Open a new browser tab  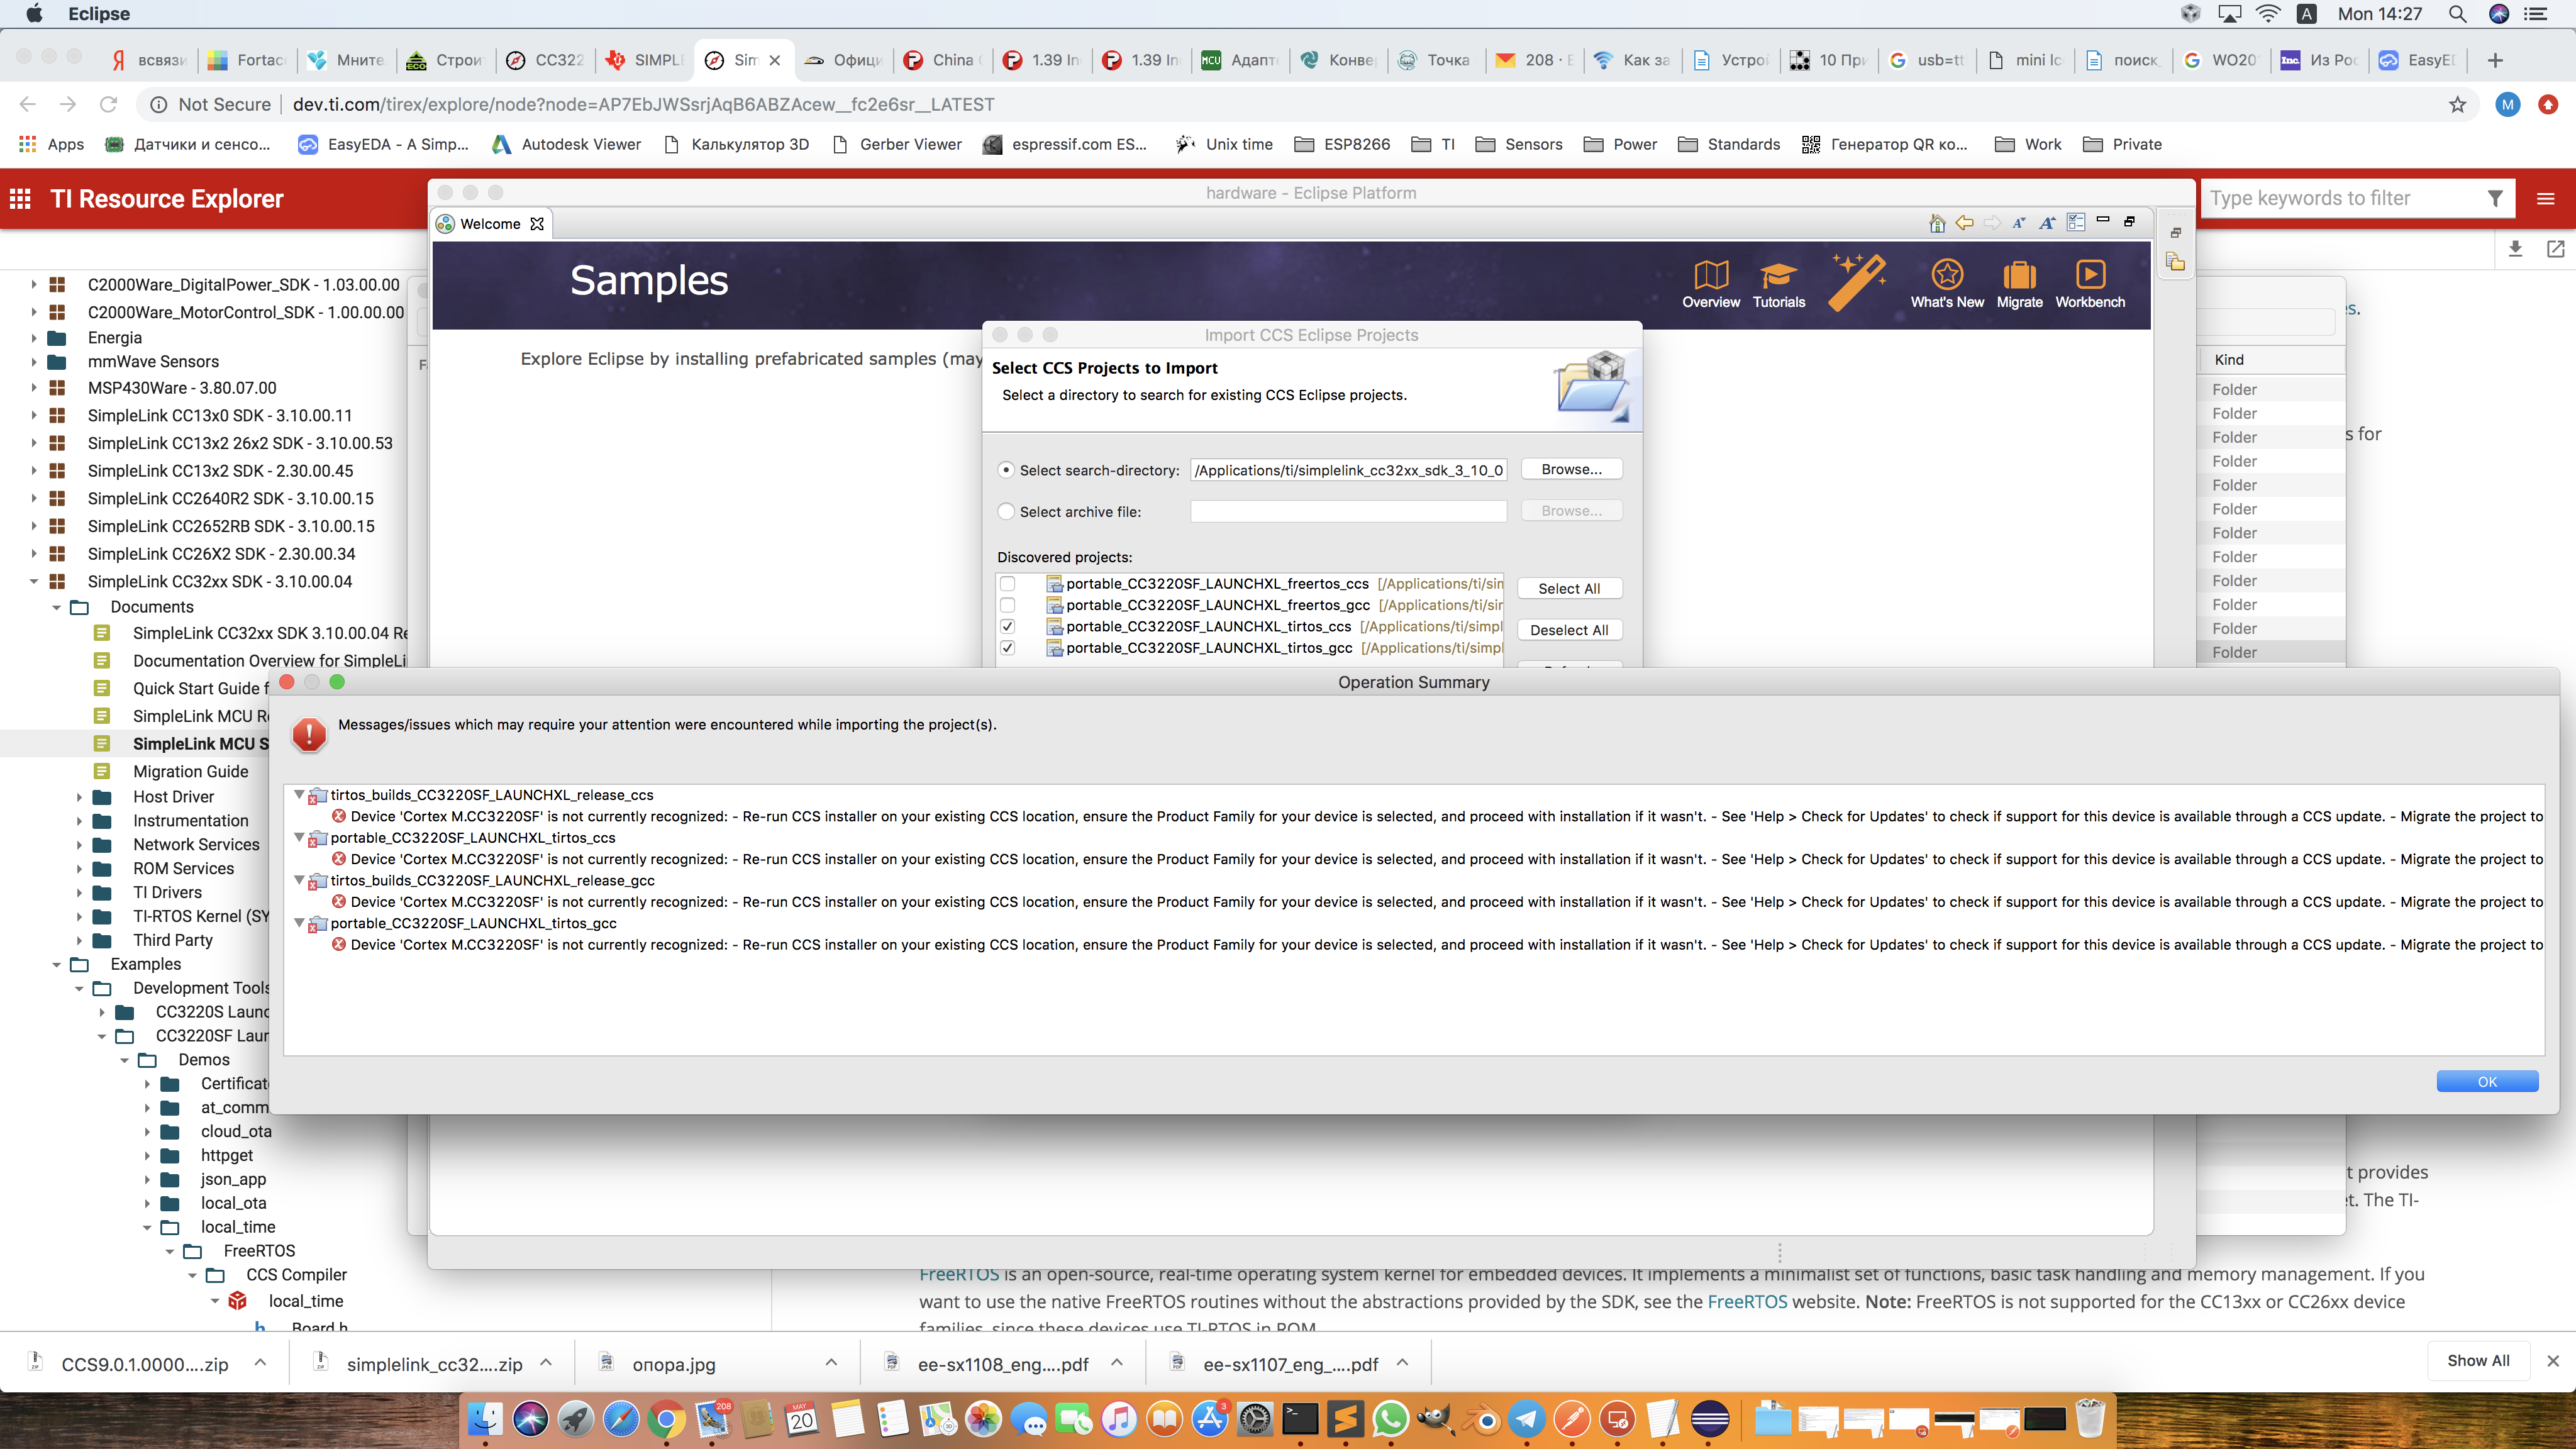coord(2494,61)
